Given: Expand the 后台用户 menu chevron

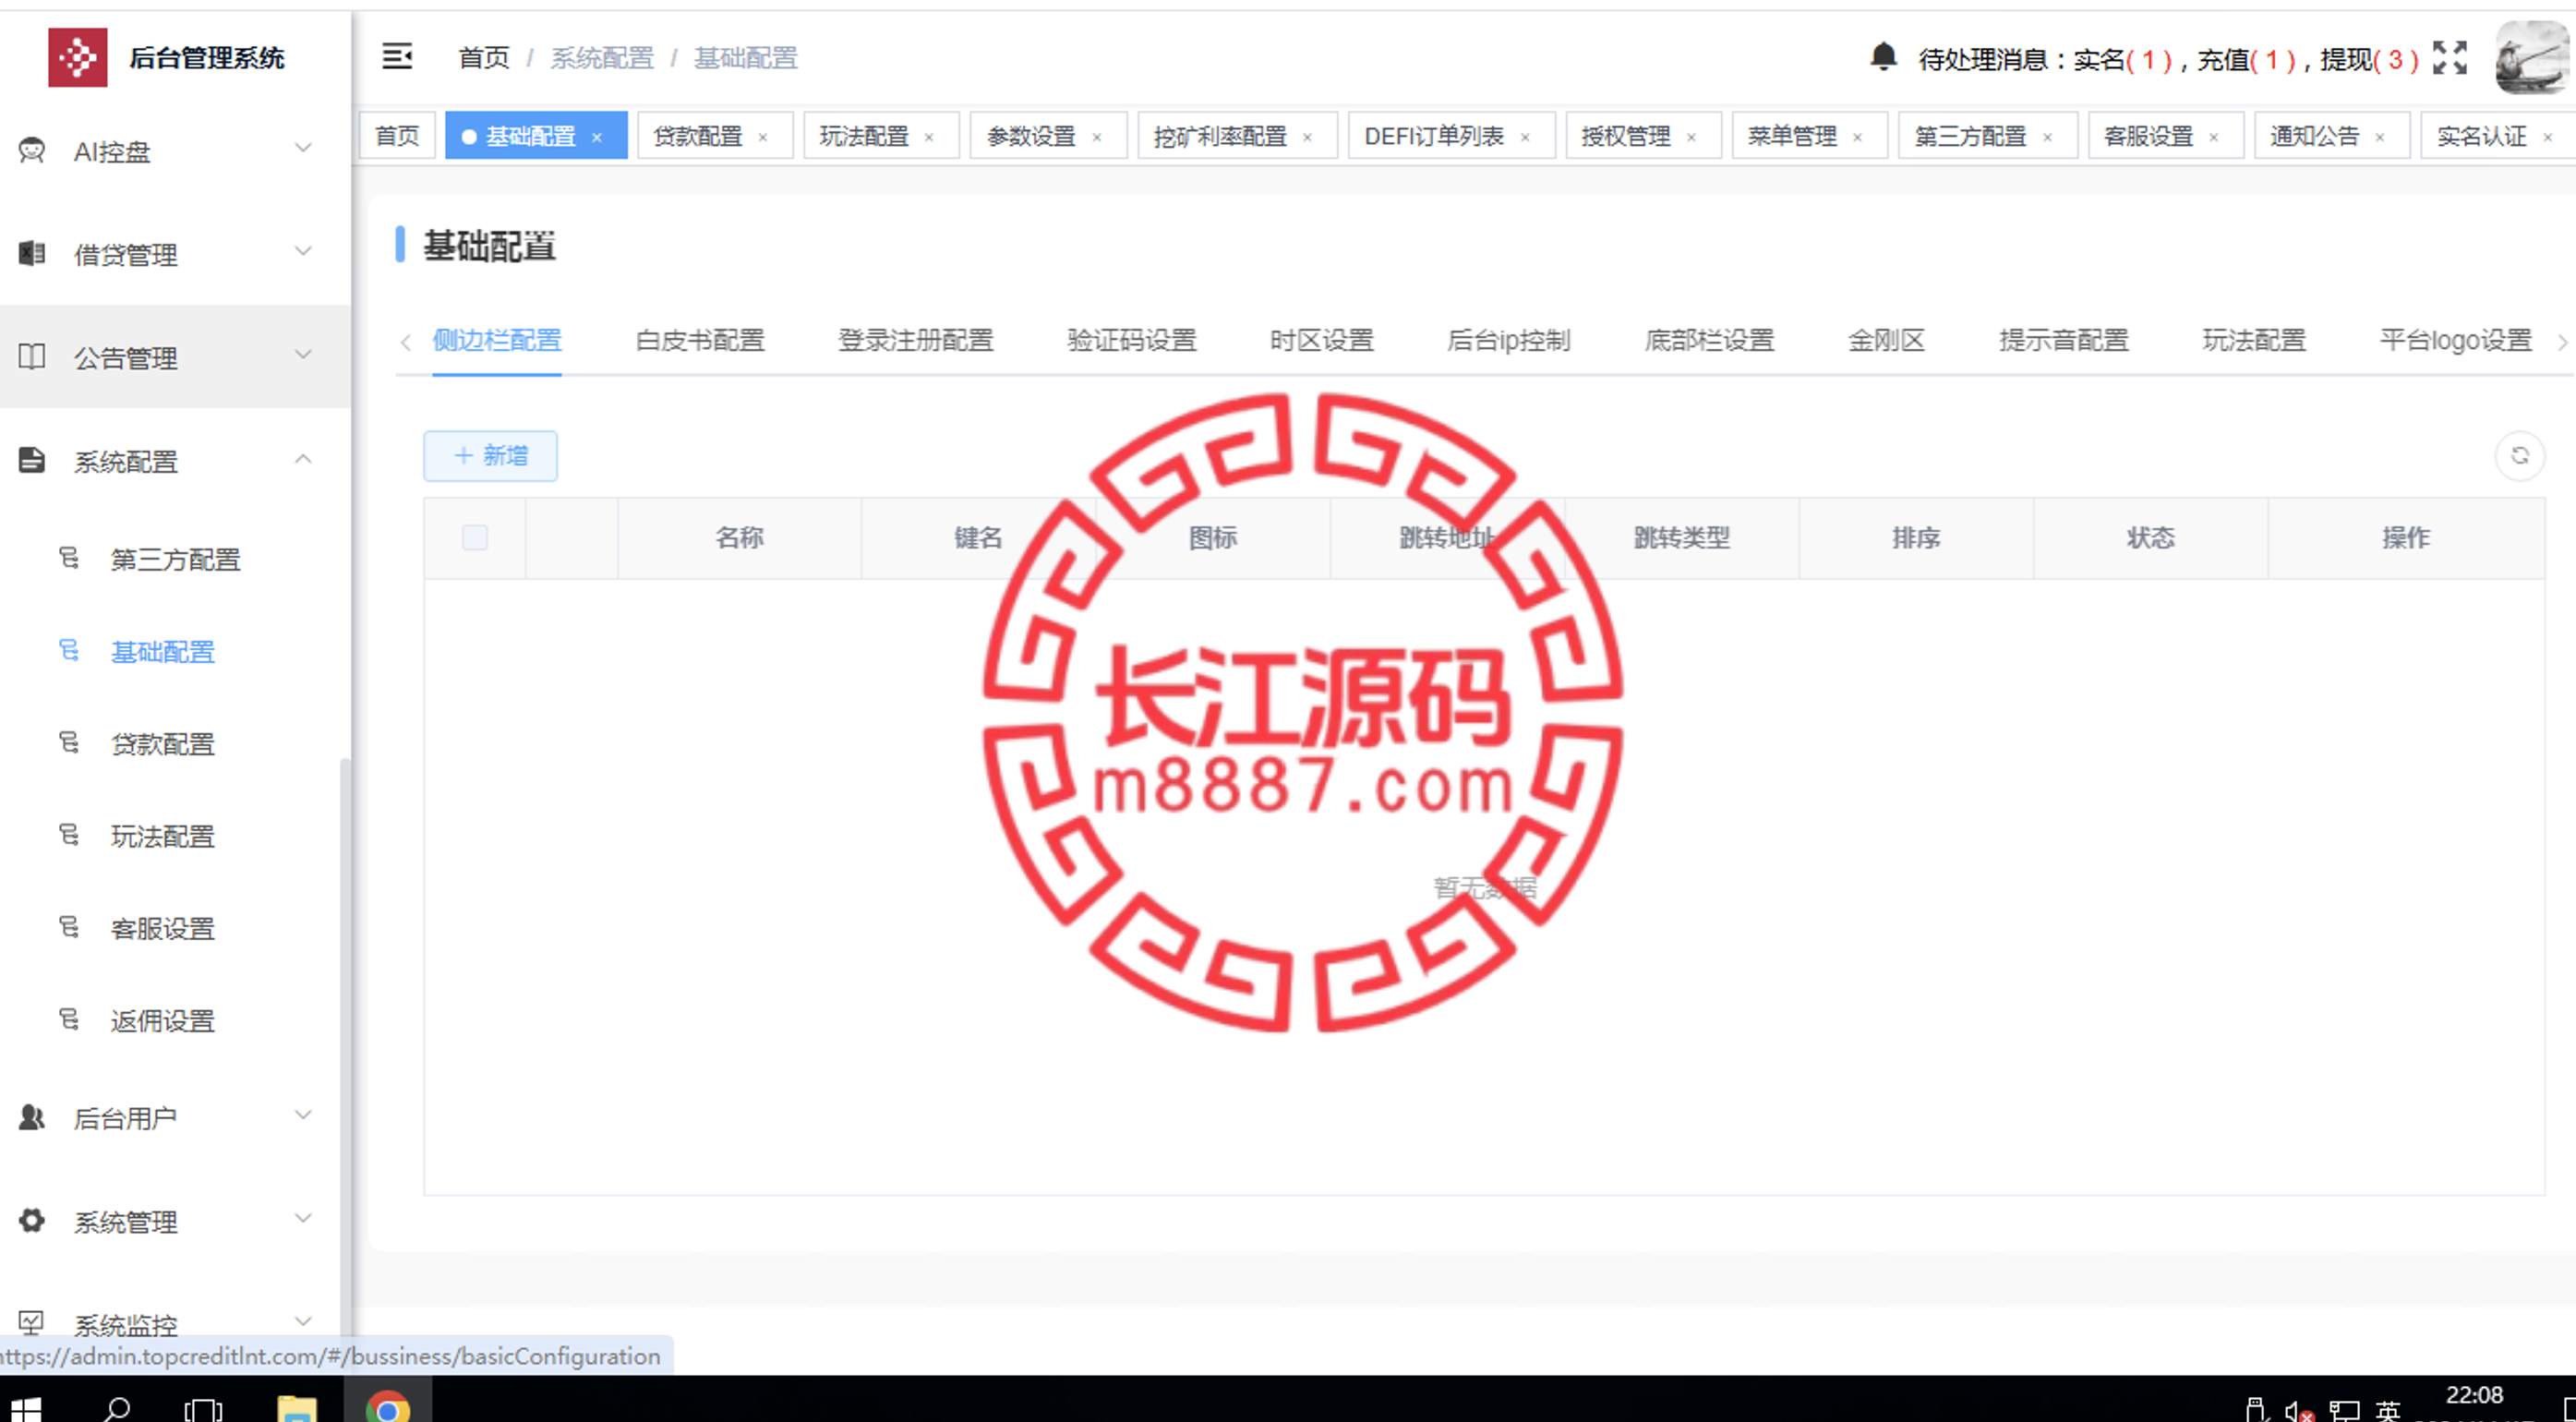Looking at the screenshot, I should click(303, 1114).
